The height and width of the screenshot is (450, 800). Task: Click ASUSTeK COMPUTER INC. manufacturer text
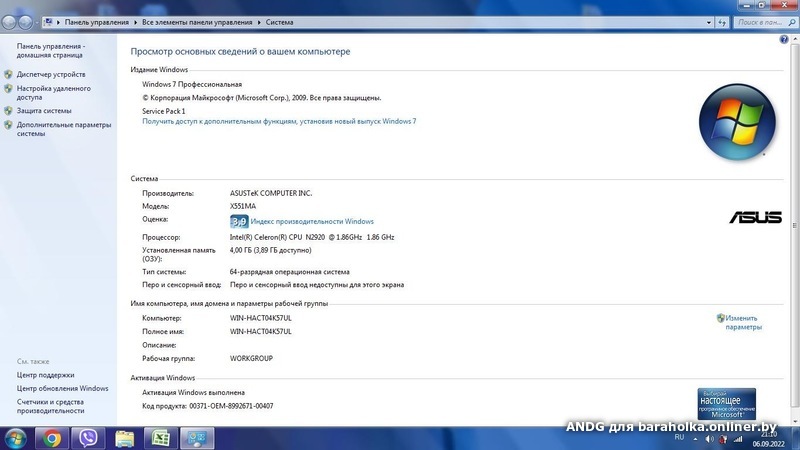271,193
